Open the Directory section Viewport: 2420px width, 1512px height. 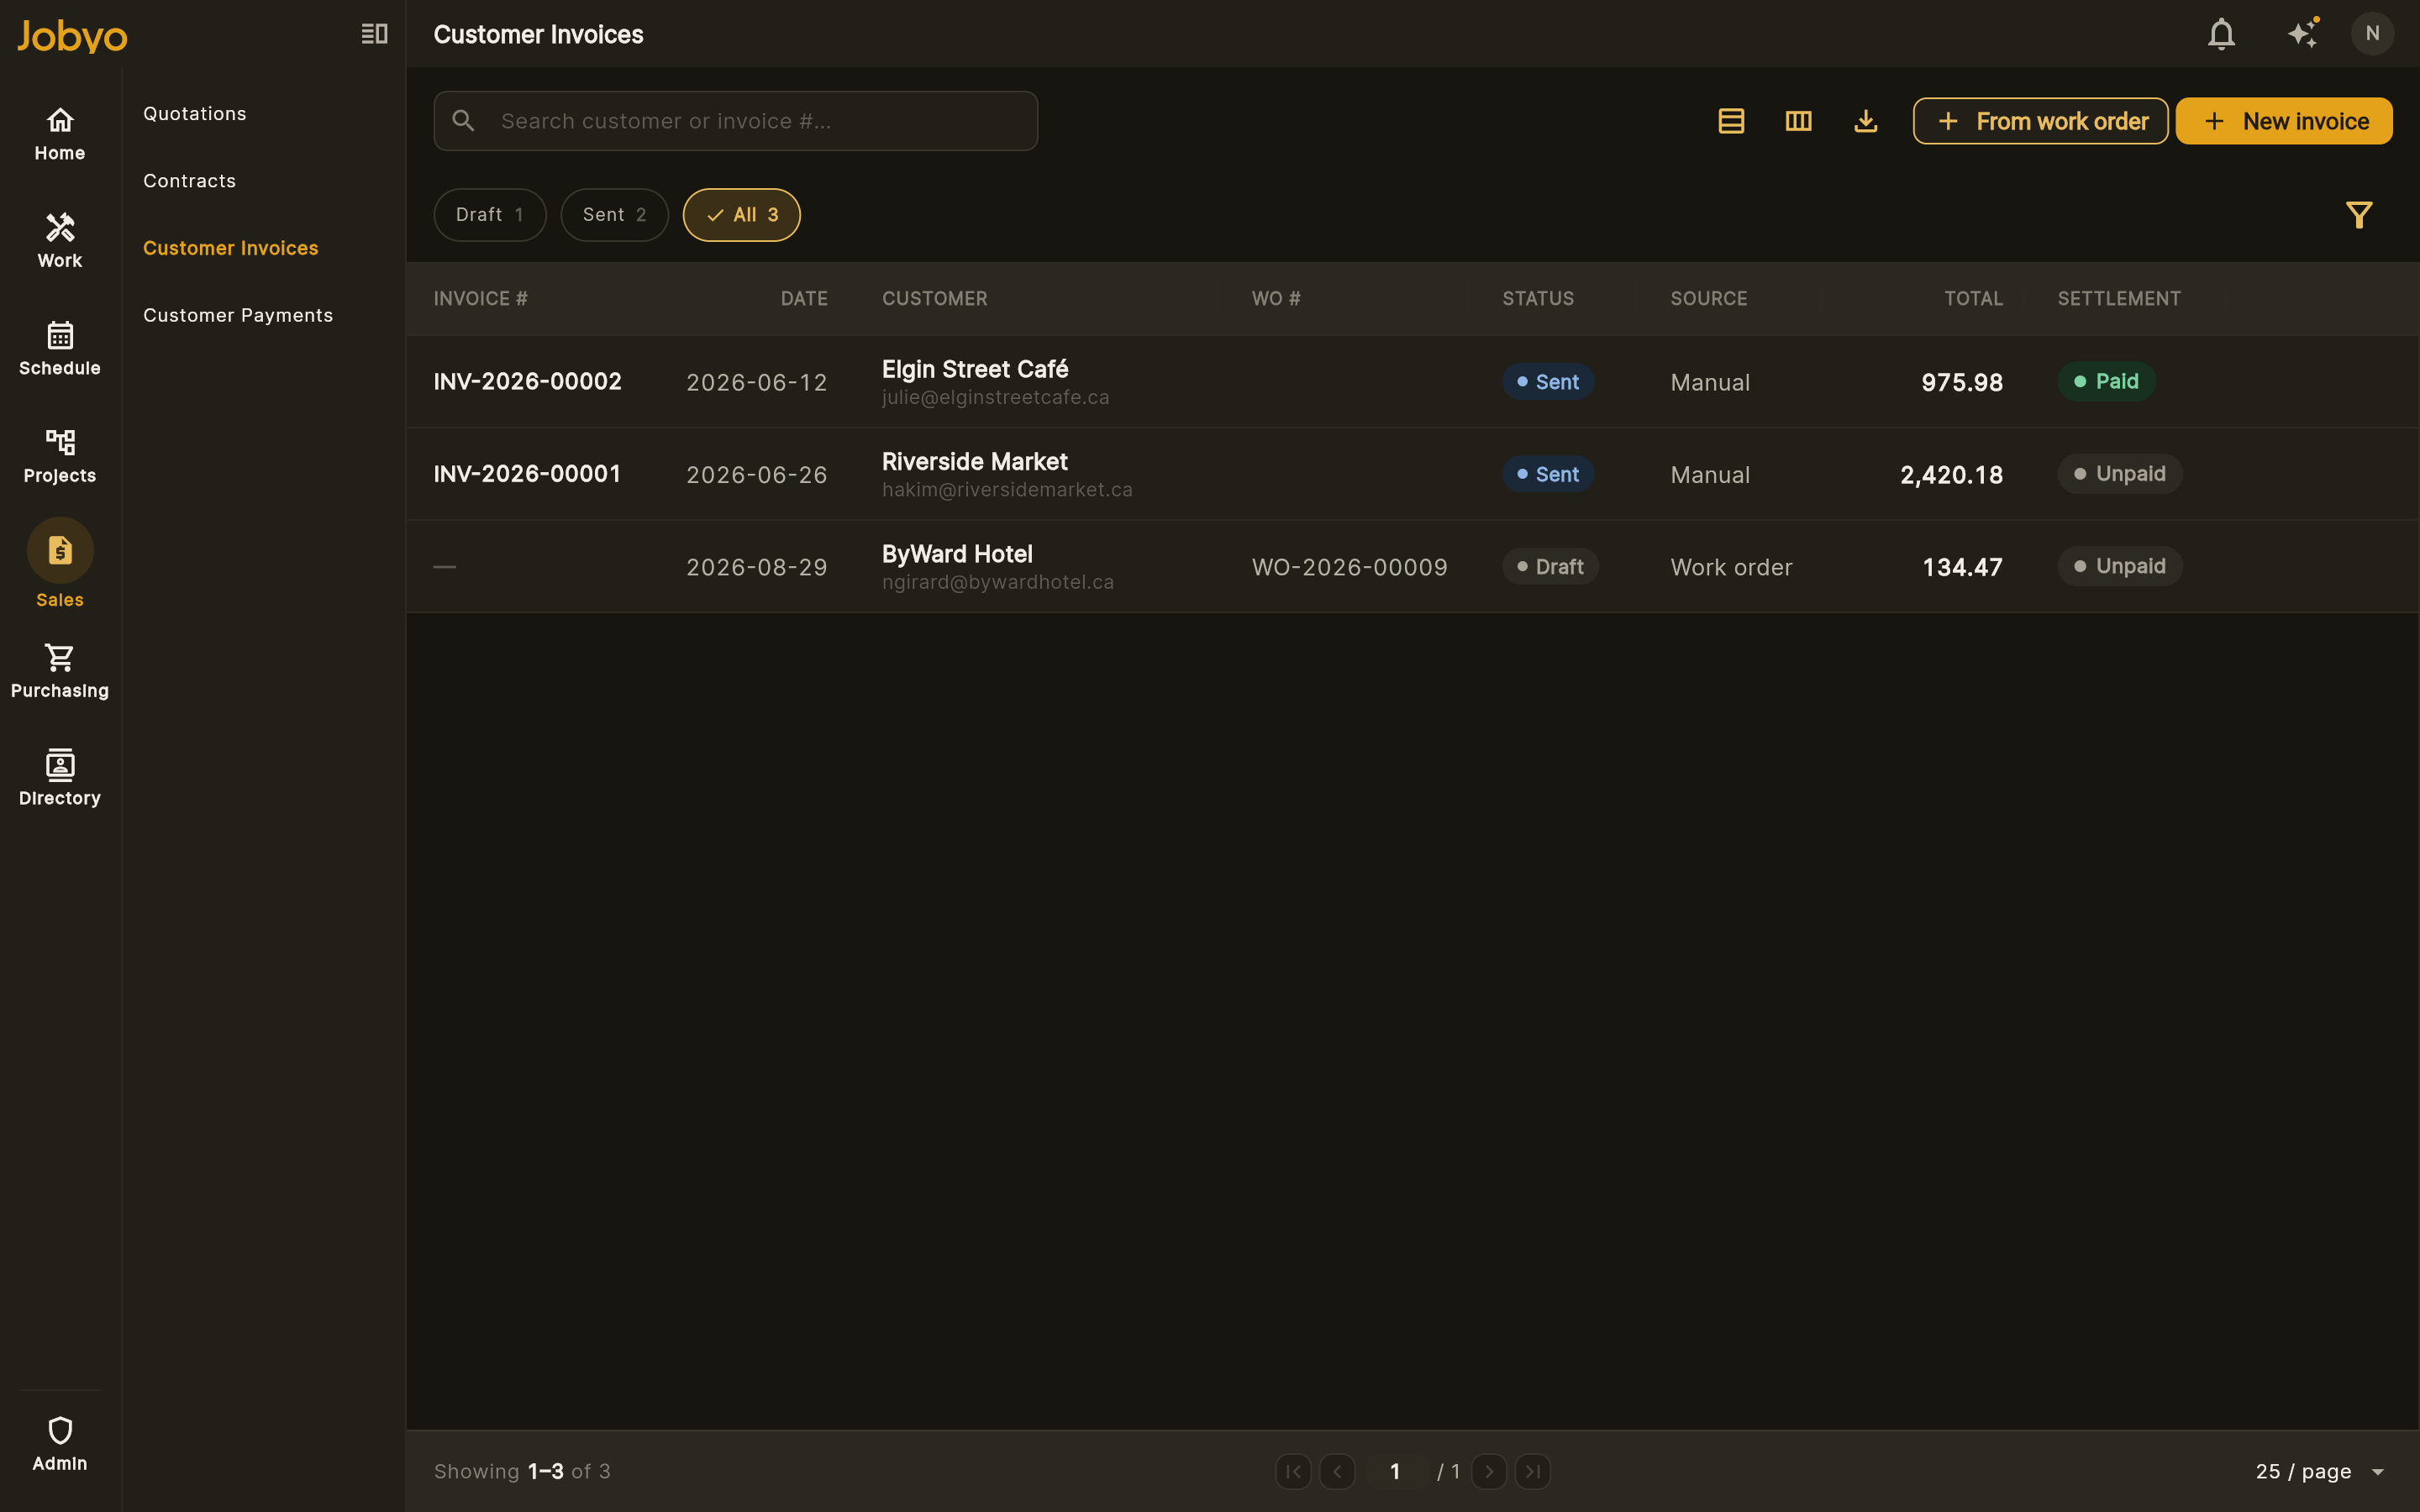click(60, 779)
